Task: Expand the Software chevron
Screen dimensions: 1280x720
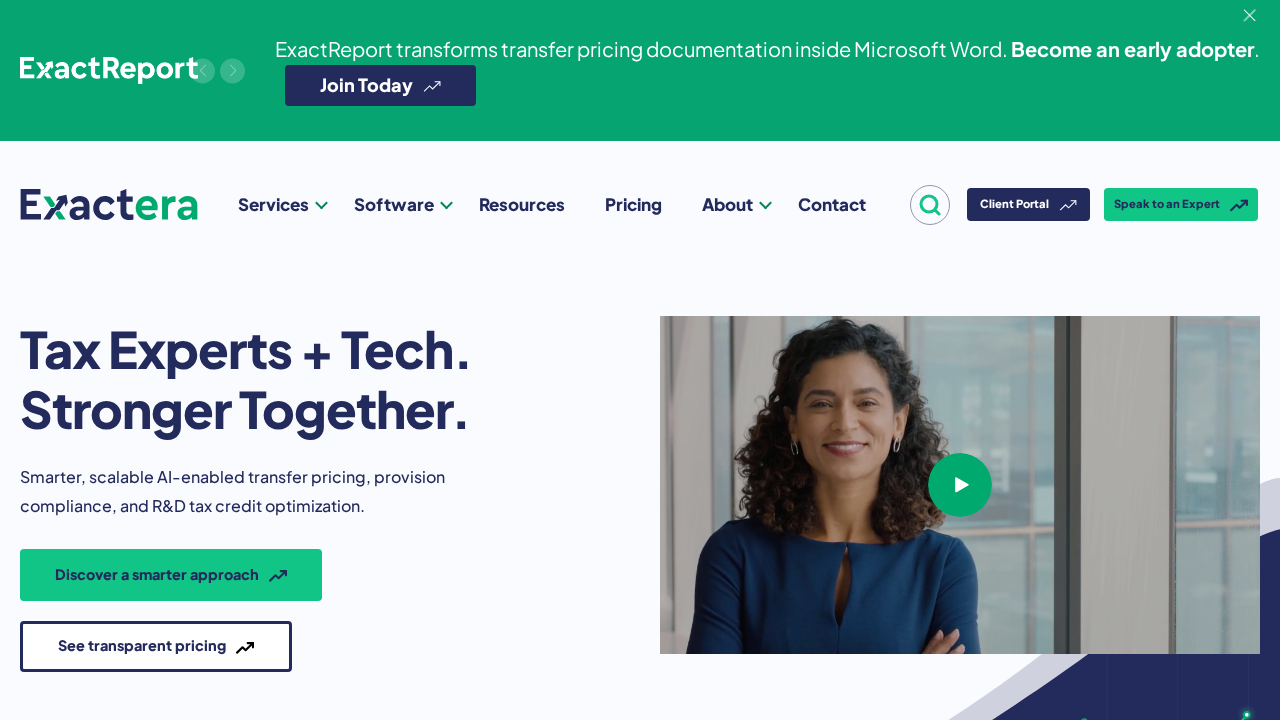Action: click(x=447, y=205)
